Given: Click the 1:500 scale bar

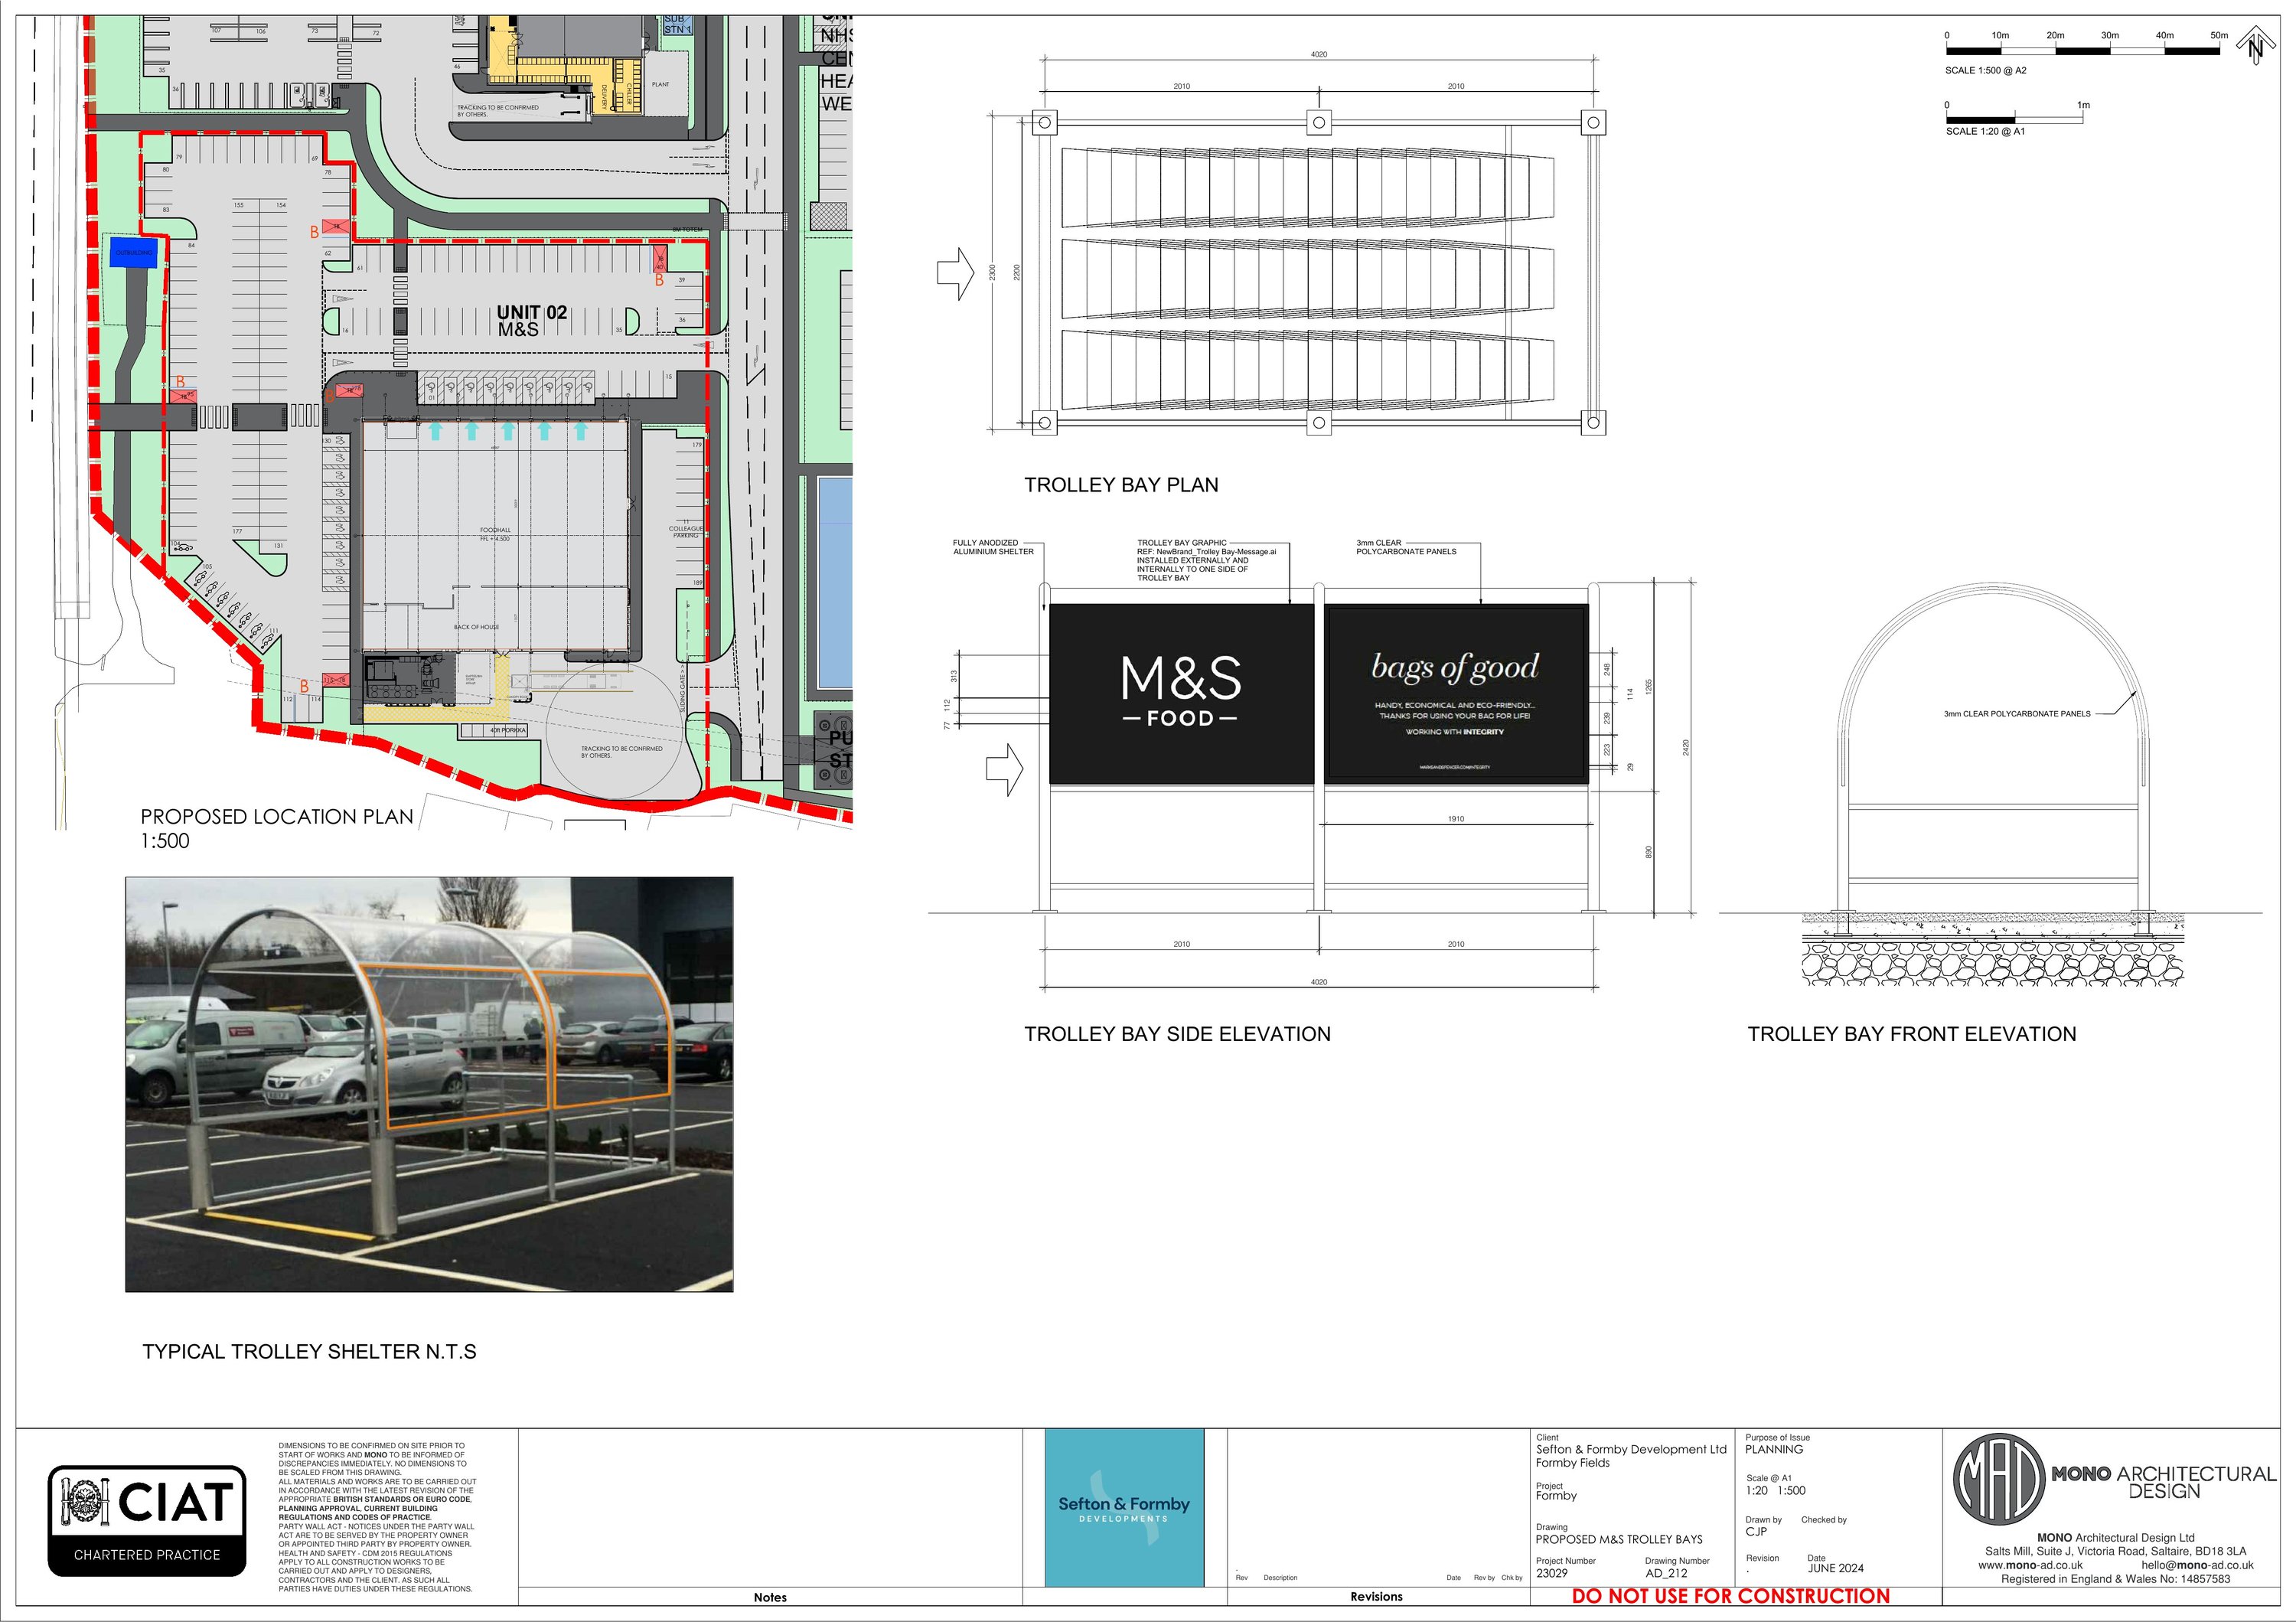Looking at the screenshot, I should (x=2082, y=50).
